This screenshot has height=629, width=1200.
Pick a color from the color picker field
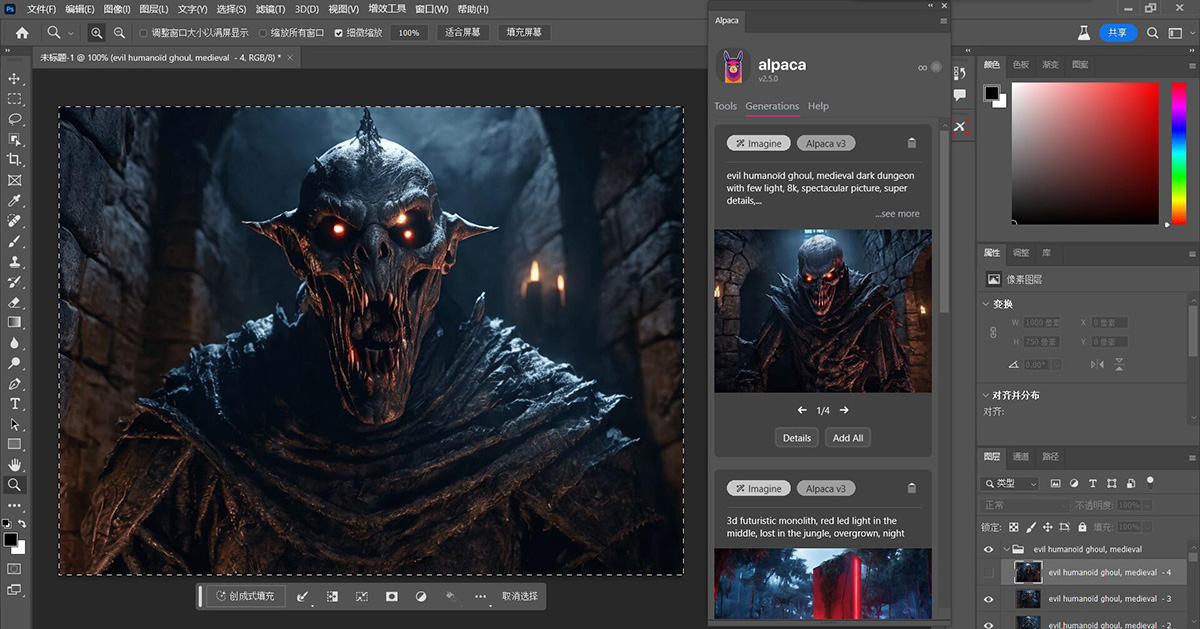[1085, 150]
